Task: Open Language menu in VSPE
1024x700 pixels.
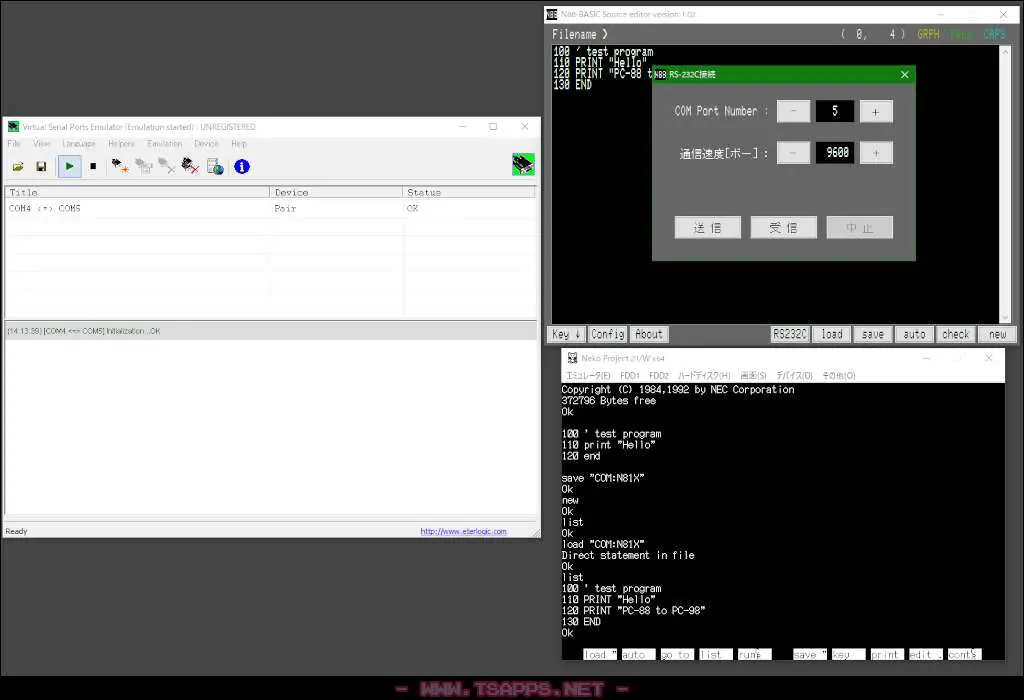Action: click(78, 144)
